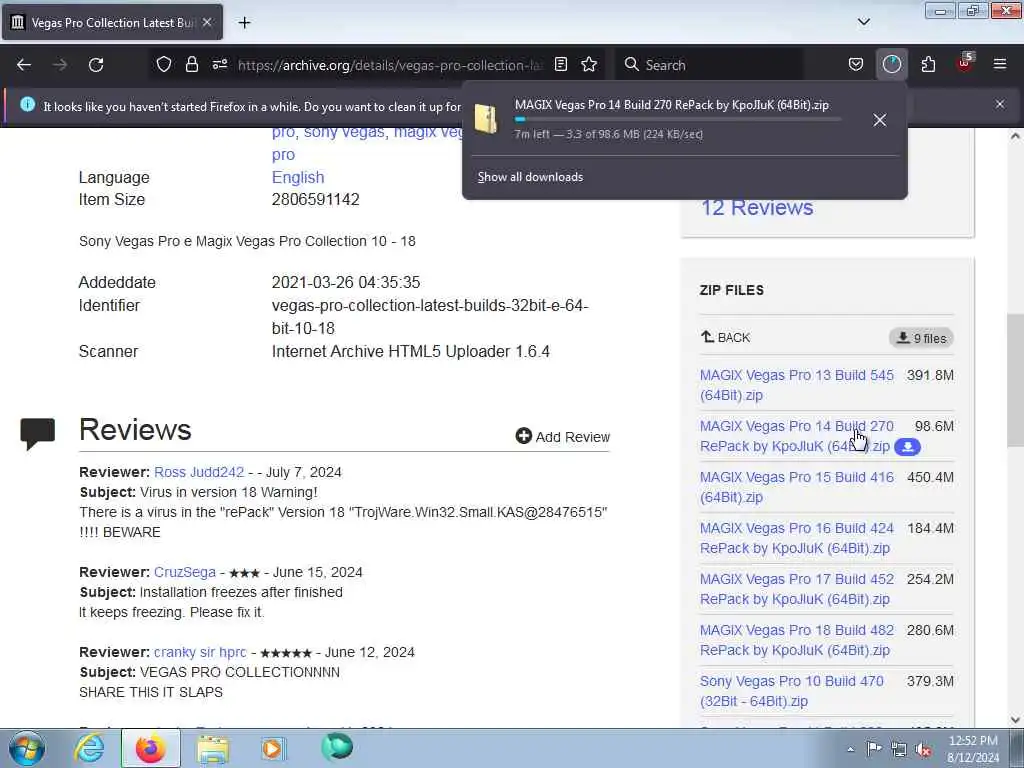Launch Internet Explorer from the taskbar
The width and height of the screenshot is (1024, 768).
pyautogui.click(x=89, y=748)
